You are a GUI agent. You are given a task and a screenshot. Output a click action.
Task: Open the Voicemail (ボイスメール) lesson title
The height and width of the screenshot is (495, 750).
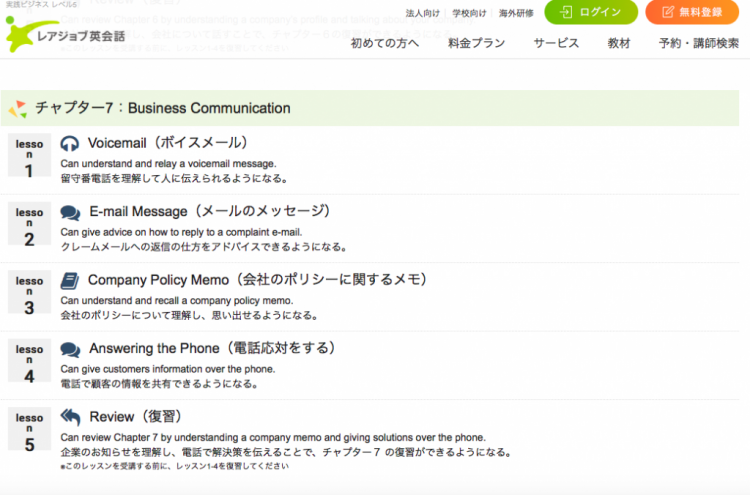[167, 143]
